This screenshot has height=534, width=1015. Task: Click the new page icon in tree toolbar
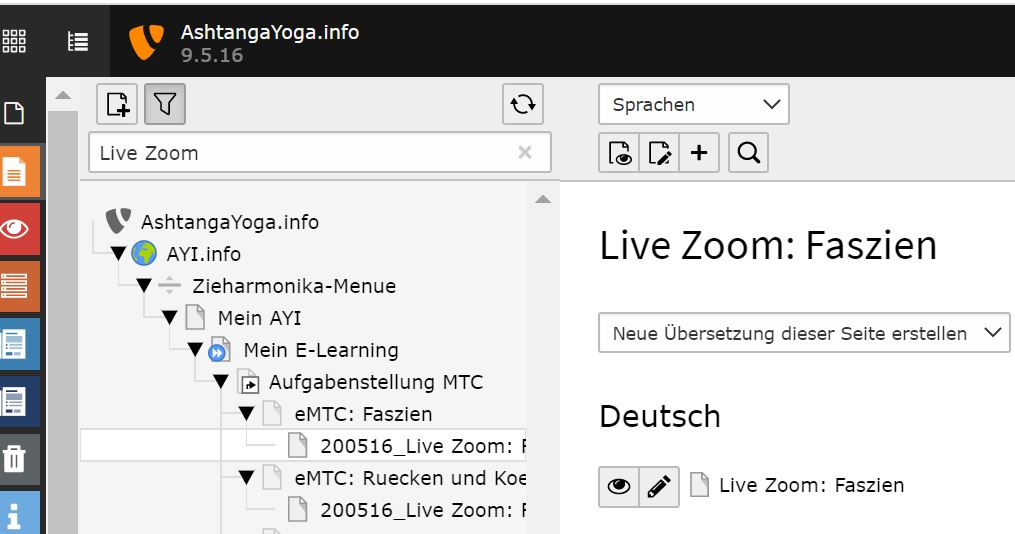(x=117, y=104)
